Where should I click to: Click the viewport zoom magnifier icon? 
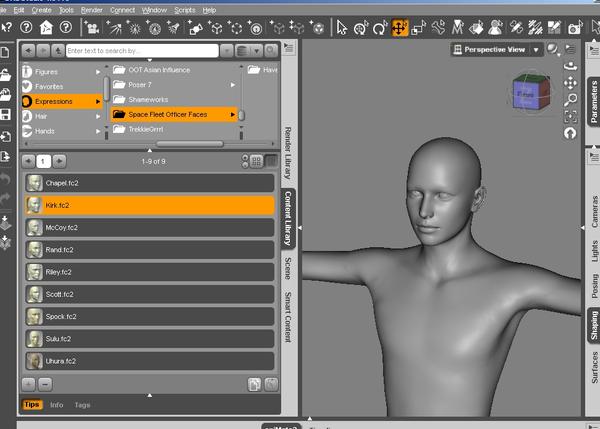tap(570, 100)
